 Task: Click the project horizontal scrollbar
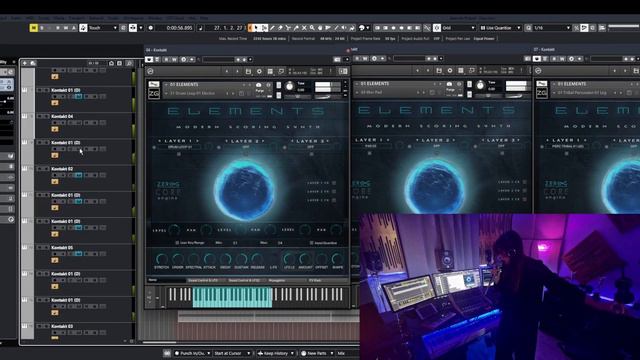coord(160,342)
